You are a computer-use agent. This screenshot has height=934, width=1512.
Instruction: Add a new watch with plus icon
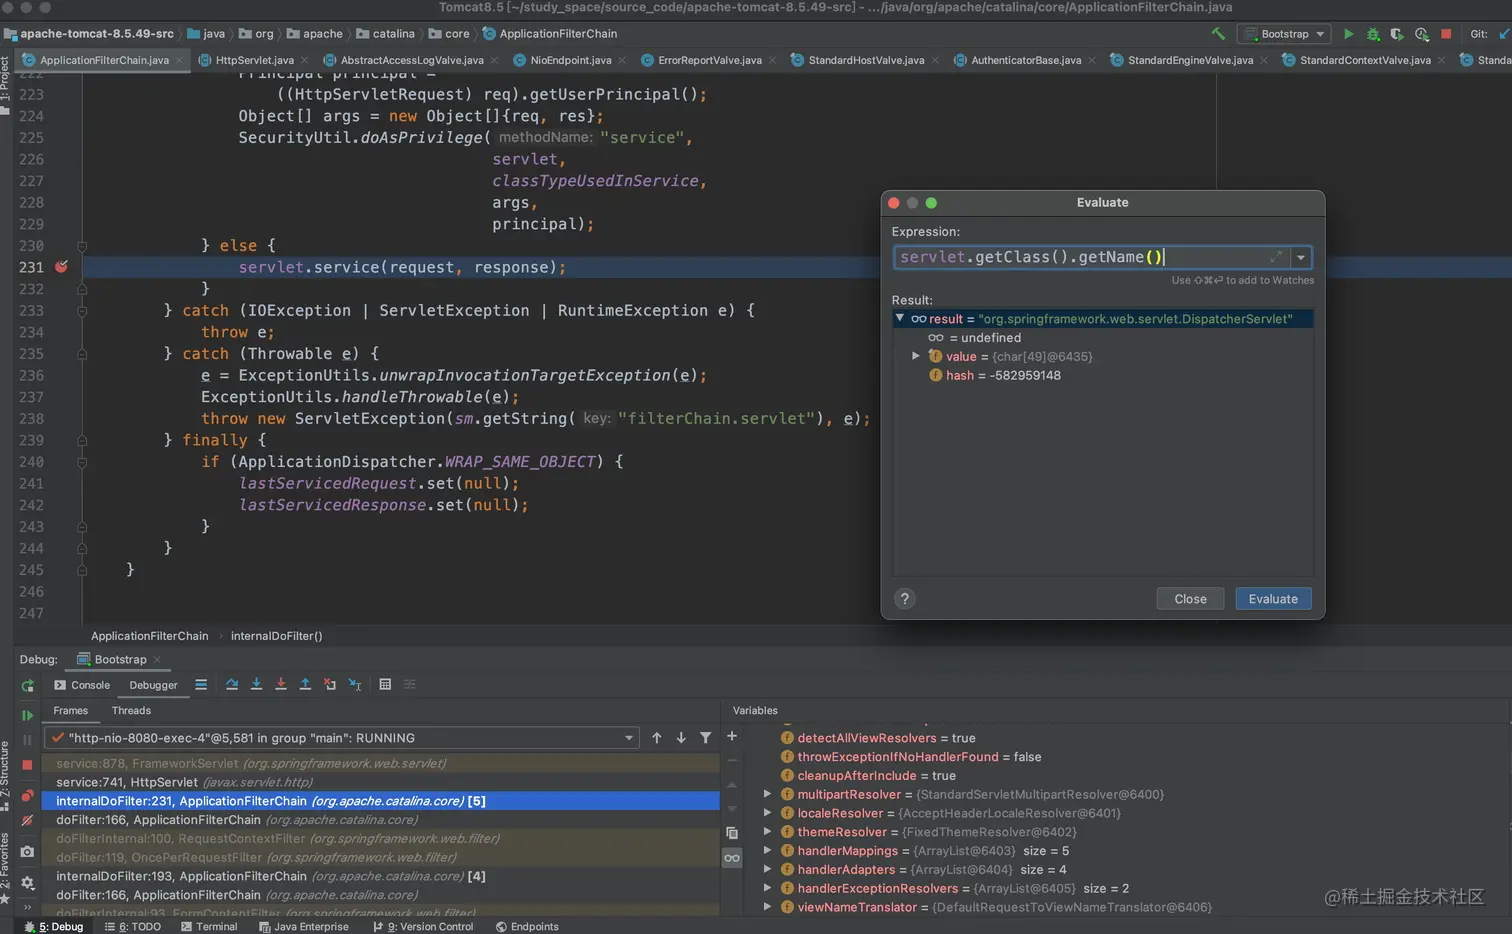(x=732, y=737)
